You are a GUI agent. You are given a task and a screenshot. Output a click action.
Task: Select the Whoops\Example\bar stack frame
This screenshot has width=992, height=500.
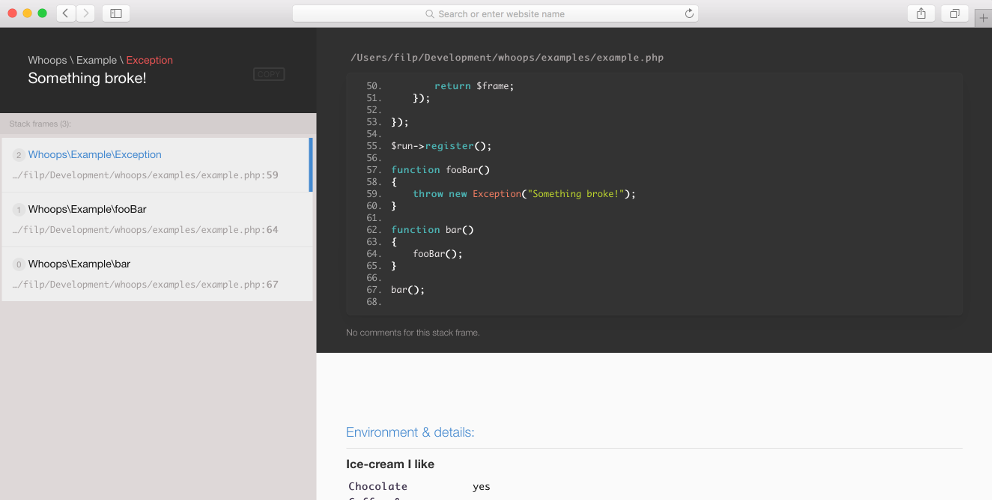[x=79, y=264]
